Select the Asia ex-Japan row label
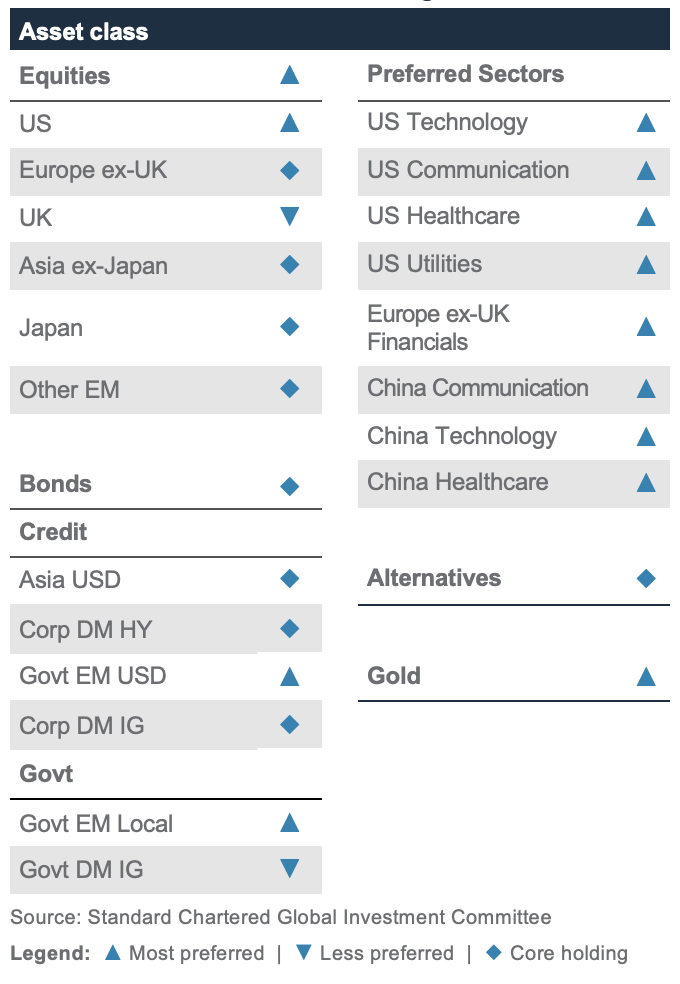 point(93,266)
